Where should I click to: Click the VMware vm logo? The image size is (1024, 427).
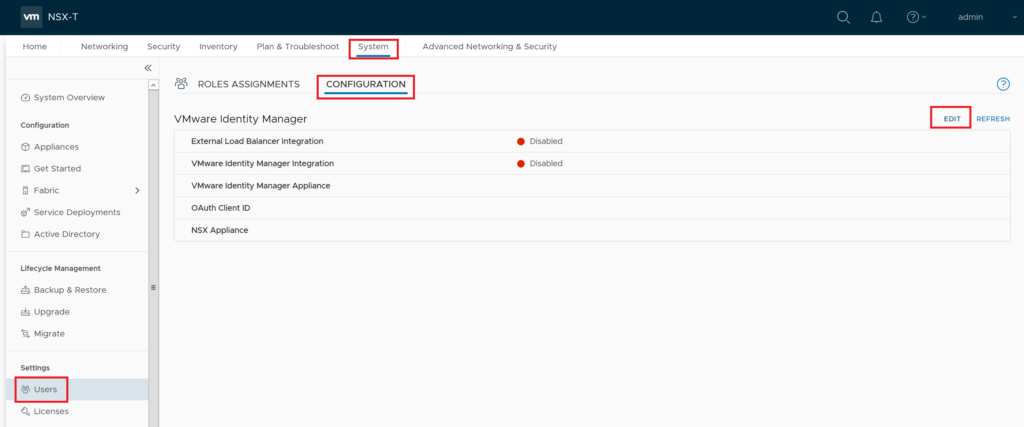click(31, 17)
